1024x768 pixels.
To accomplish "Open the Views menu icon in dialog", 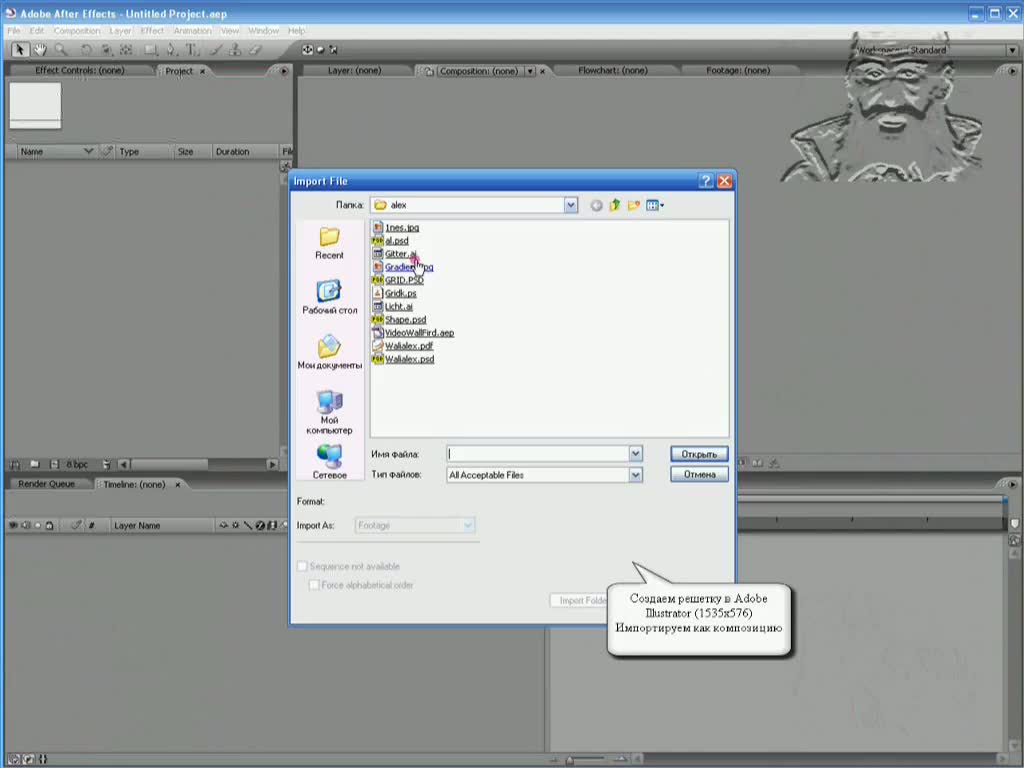I will [x=655, y=205].
